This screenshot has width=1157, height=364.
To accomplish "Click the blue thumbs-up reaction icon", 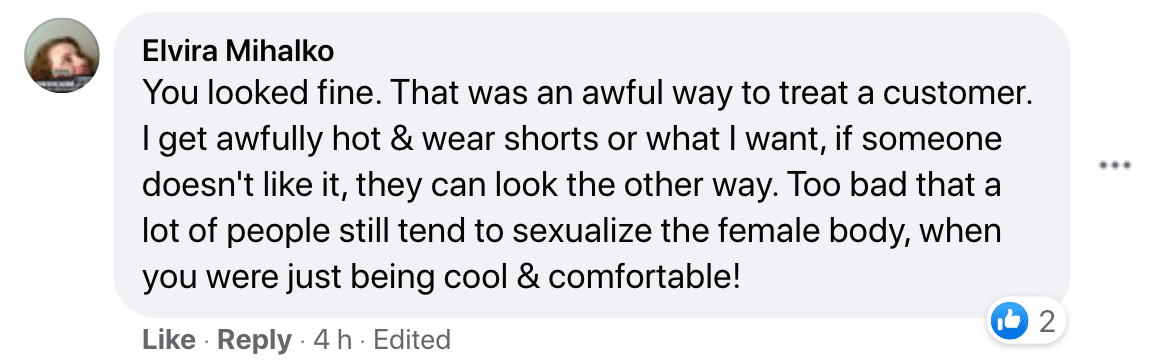I will [x=1009, y=321].
